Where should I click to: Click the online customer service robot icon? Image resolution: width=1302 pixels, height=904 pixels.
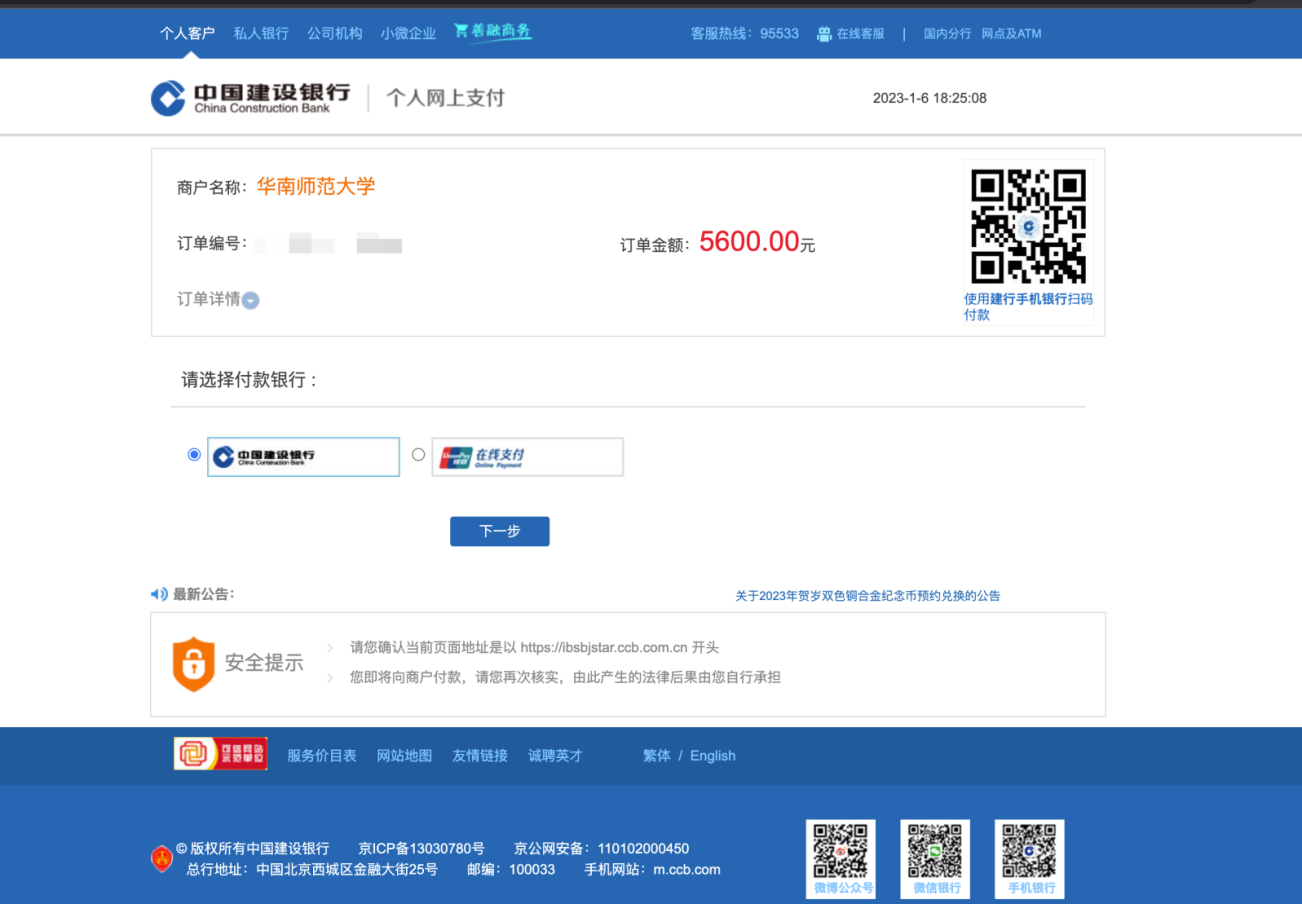tap(824, 34)
